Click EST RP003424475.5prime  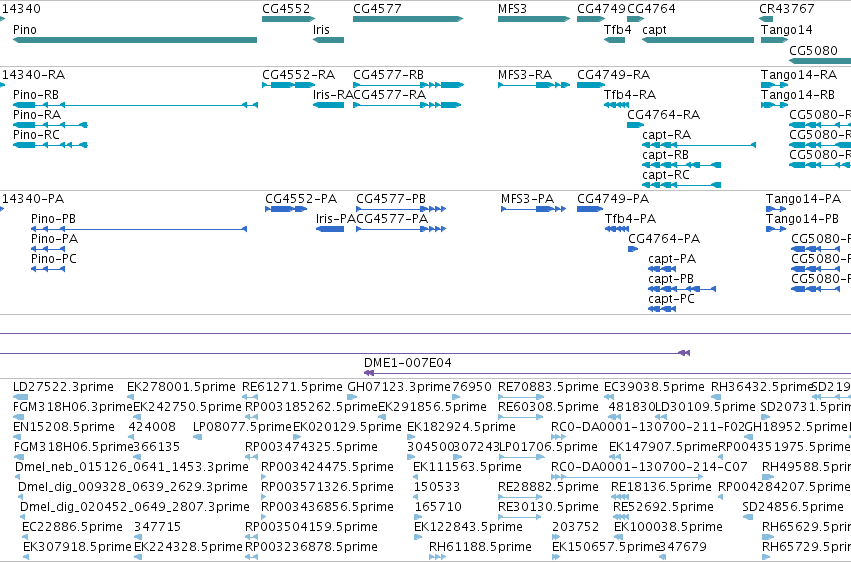pyautogui.click(x=264, y=477)
